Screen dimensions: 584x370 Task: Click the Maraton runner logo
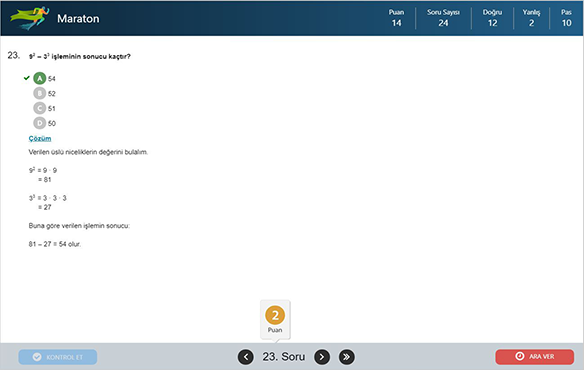pos(30,18)
